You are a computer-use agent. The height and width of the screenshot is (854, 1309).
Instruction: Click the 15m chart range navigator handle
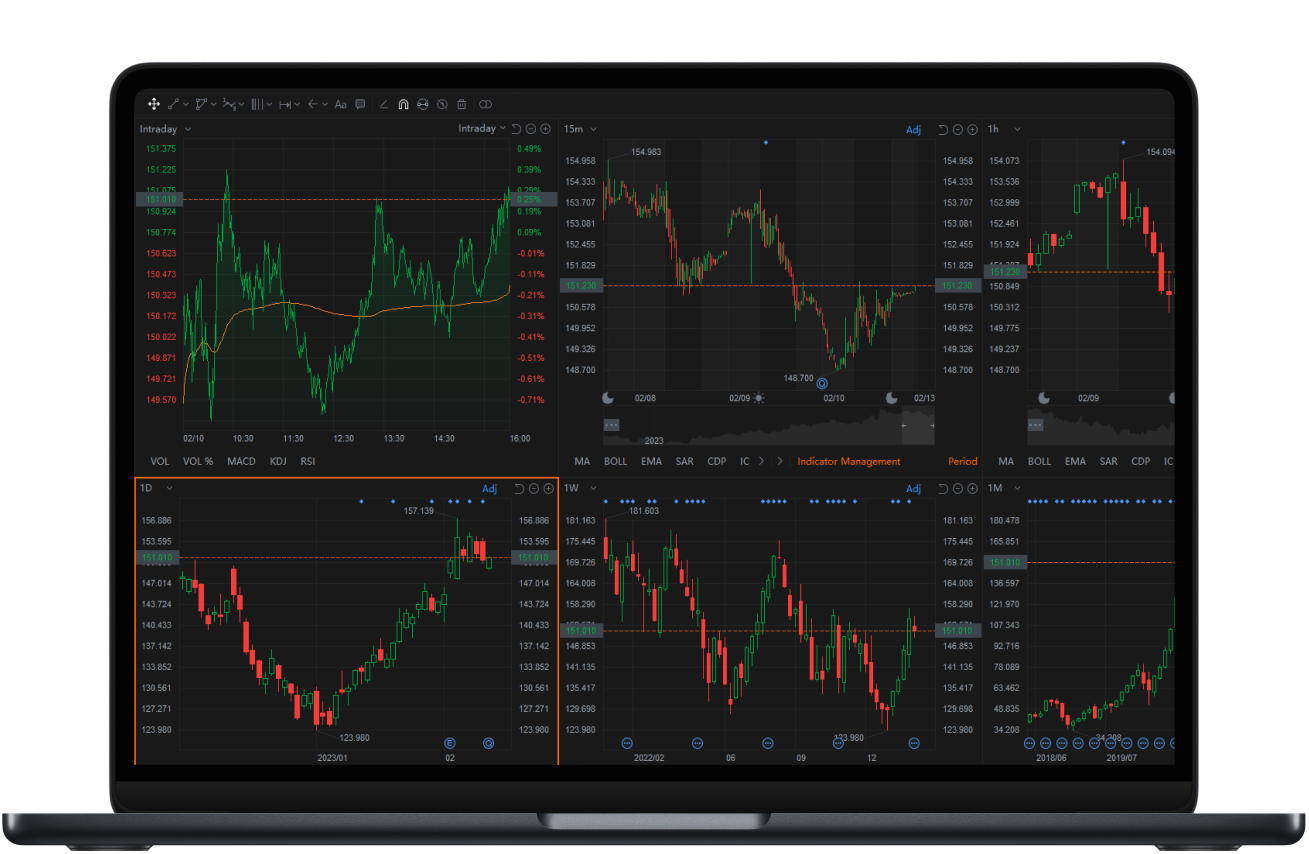click(612, 425)
